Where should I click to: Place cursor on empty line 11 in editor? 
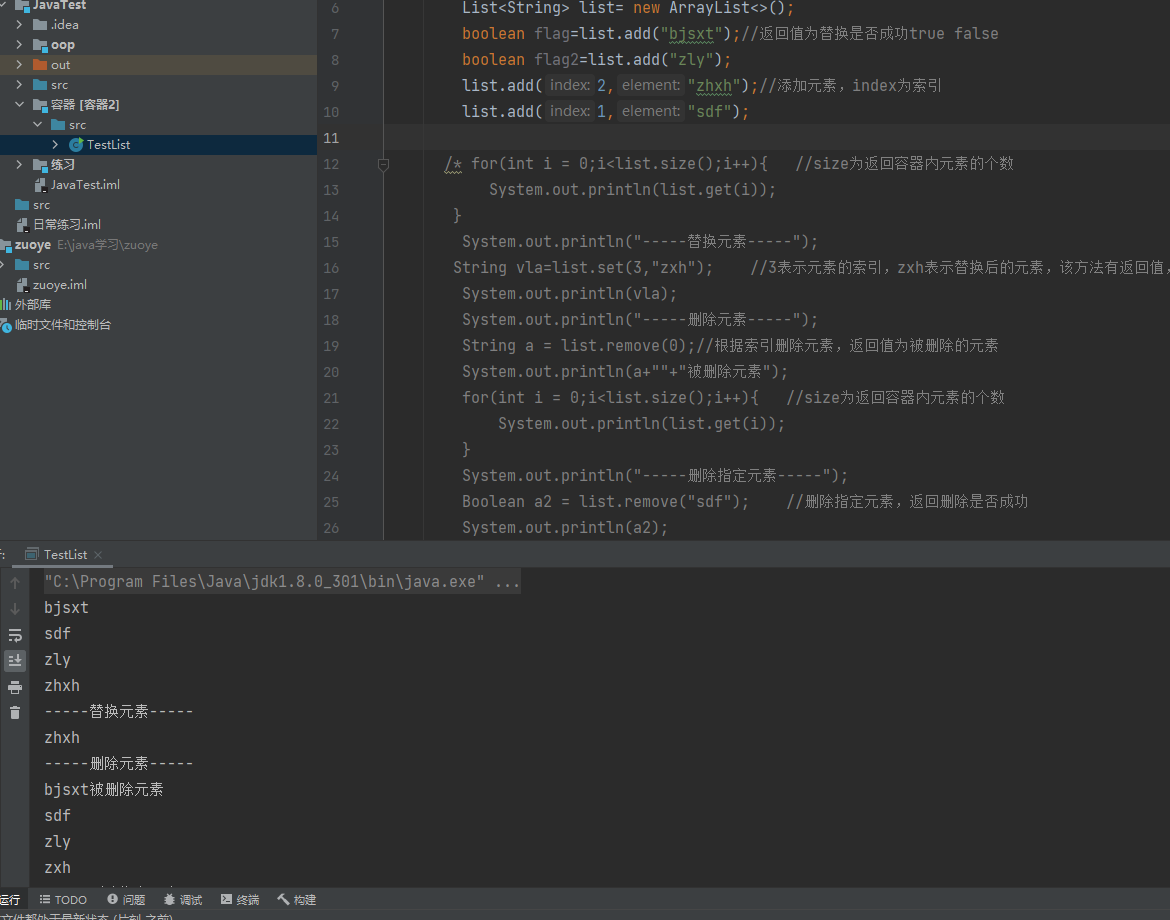776,138
